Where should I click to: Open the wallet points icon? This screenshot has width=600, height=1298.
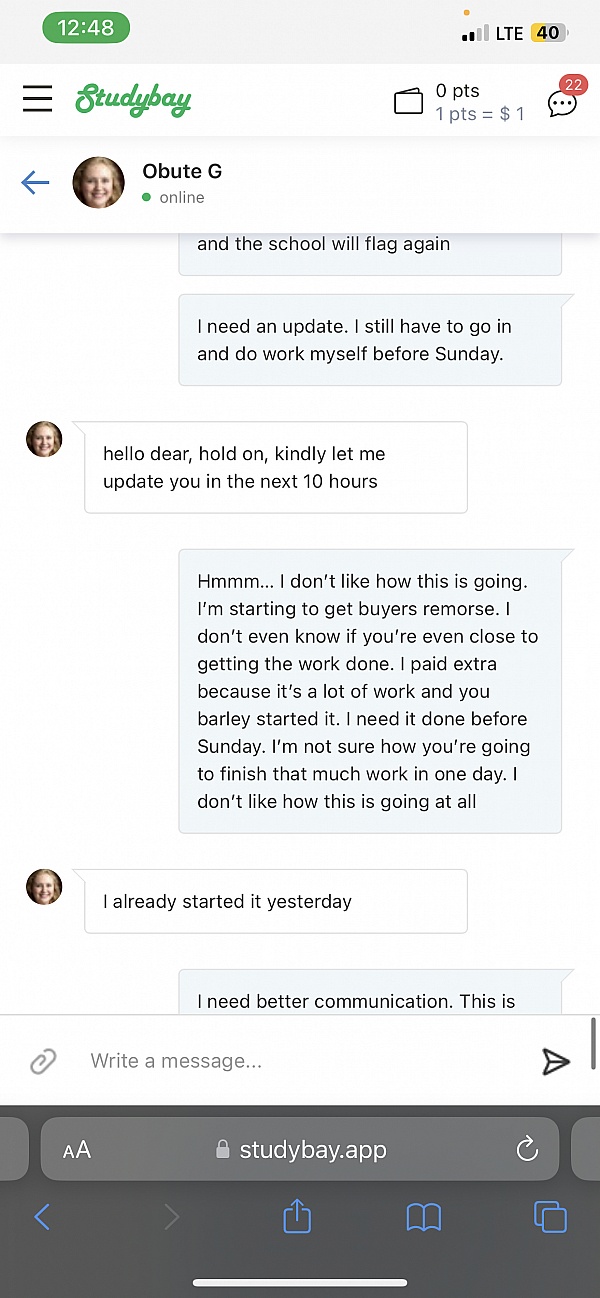[409, 101]
